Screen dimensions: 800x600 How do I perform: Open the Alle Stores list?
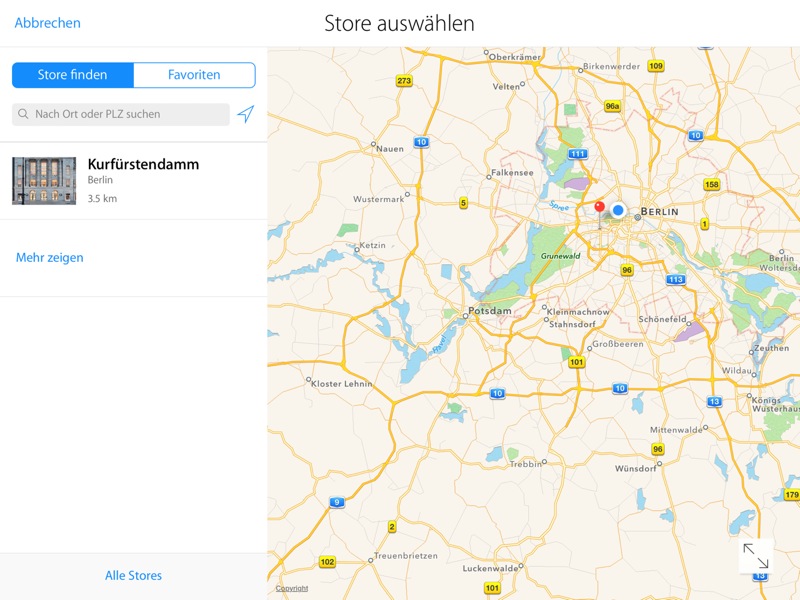click(133, 576)
